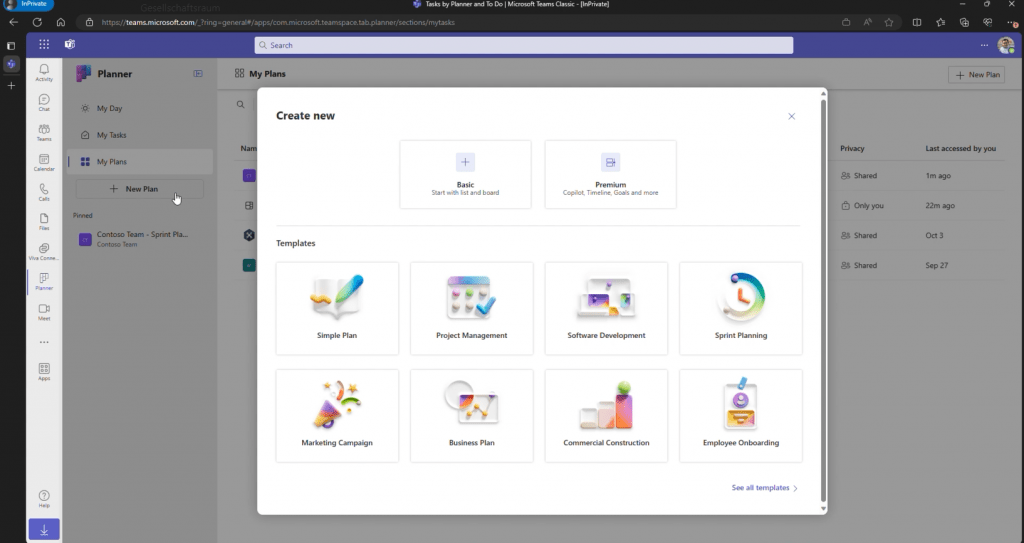Choose the Business Plan template
Viewport: 1024px width, 543px height.
472,416
